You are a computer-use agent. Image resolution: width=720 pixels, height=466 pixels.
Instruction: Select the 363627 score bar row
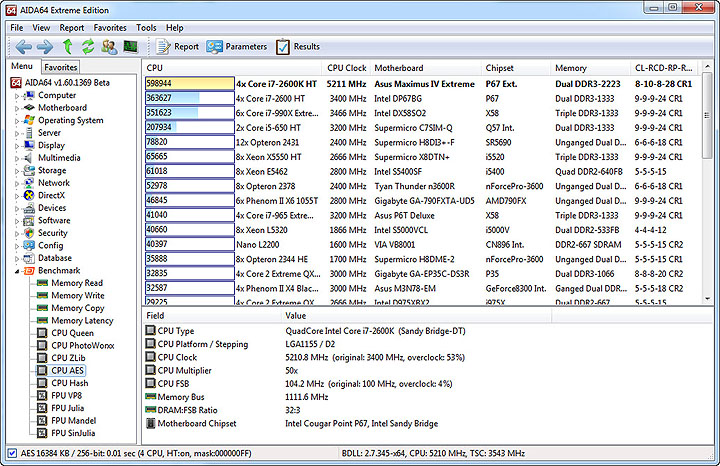tap(190, 98)
